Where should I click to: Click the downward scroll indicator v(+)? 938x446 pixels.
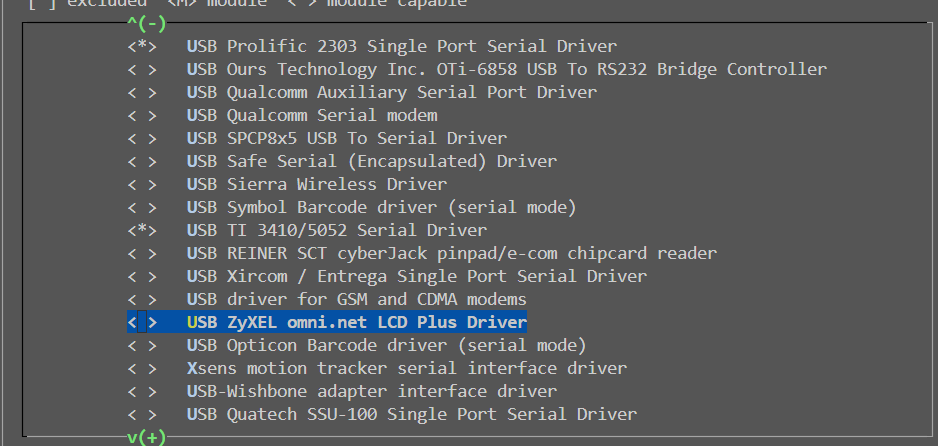coord(147,438)
